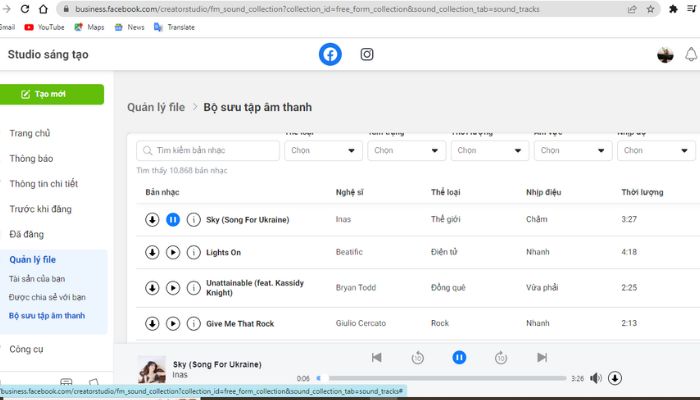Screen dimensions: 700x400
Task: Rewind 10 seconds in player
Action: point(417,358)
